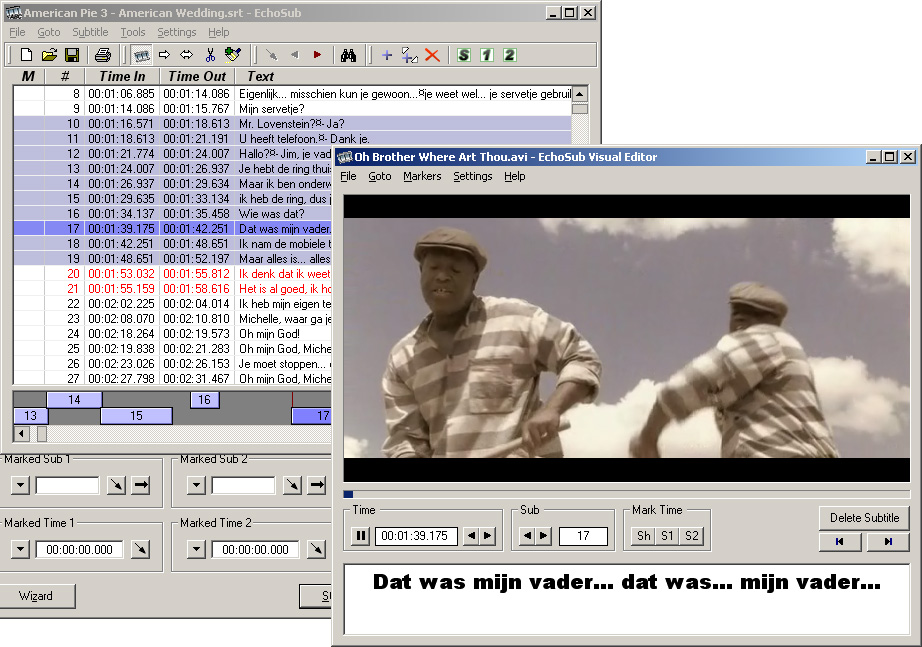Click diagonal arrow in Marked Sub 1
922x647 pixels.
click(116, 485)
